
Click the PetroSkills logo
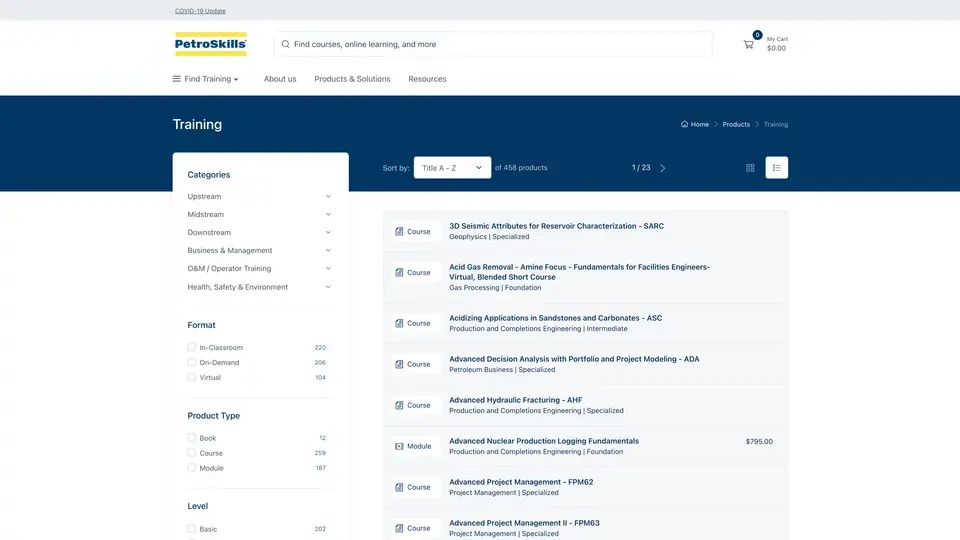click(x=211, y=44)
